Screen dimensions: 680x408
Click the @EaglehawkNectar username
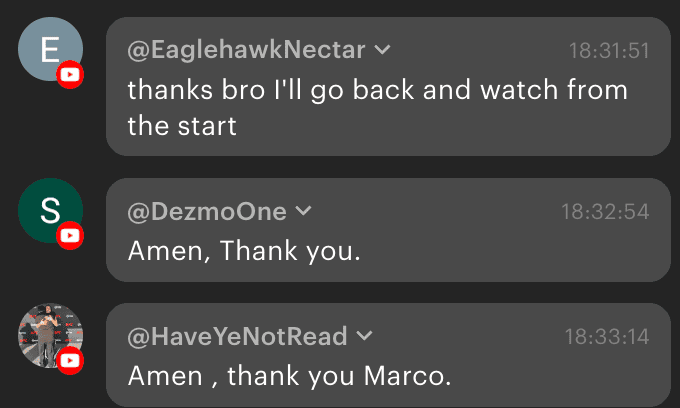pyautogui.click(x=247, y=50)
